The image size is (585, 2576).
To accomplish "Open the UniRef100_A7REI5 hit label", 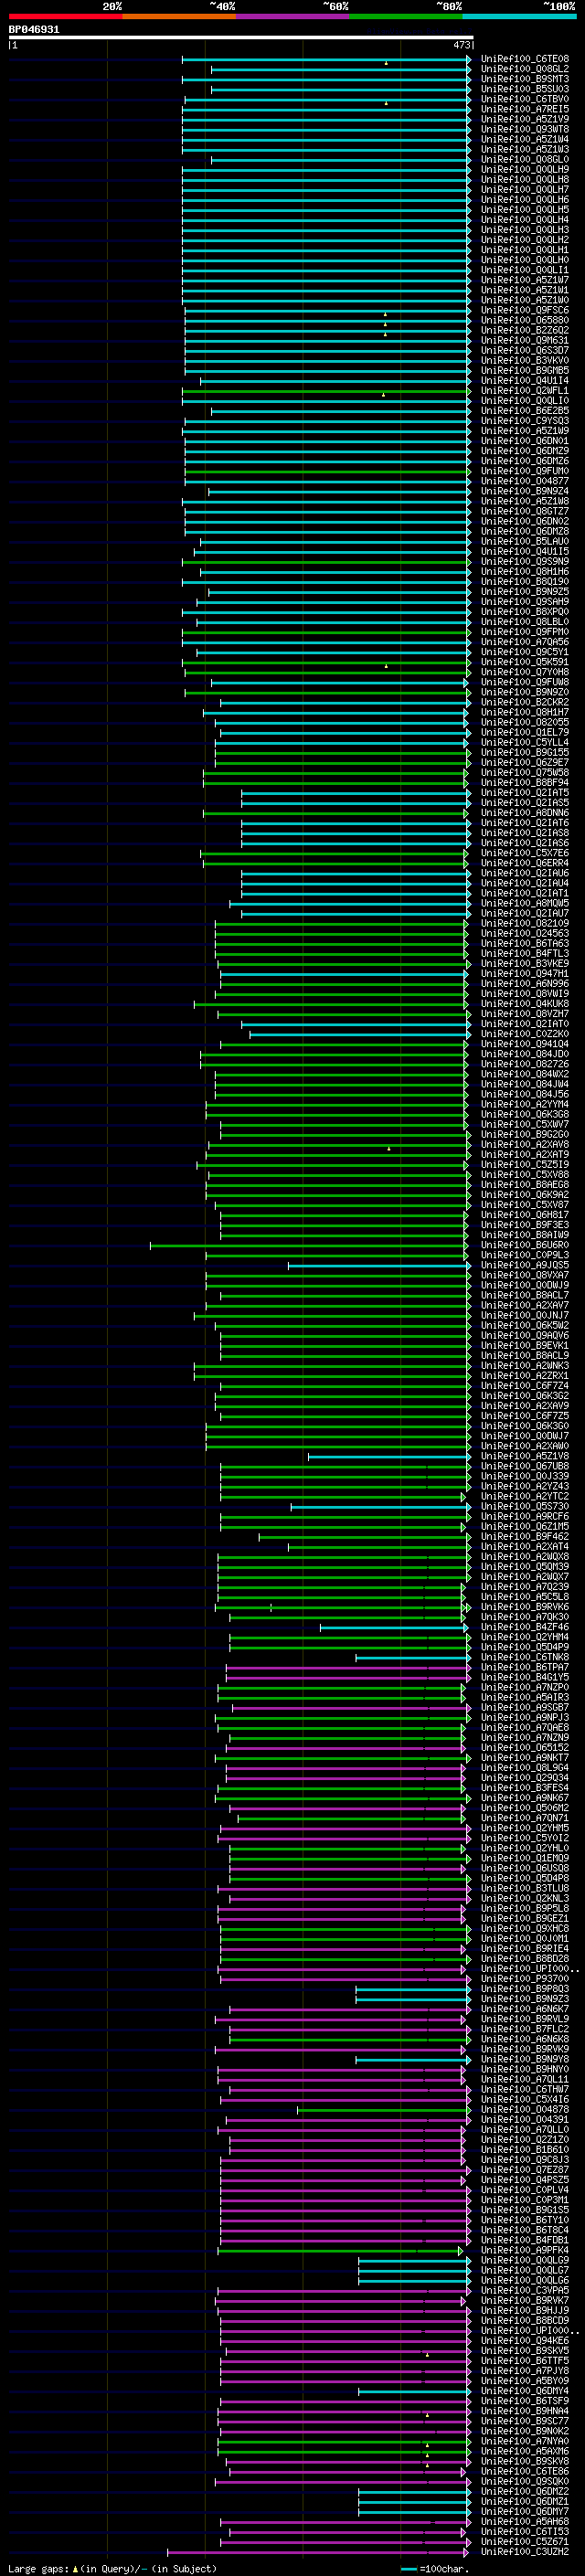I will click(525, 109).
